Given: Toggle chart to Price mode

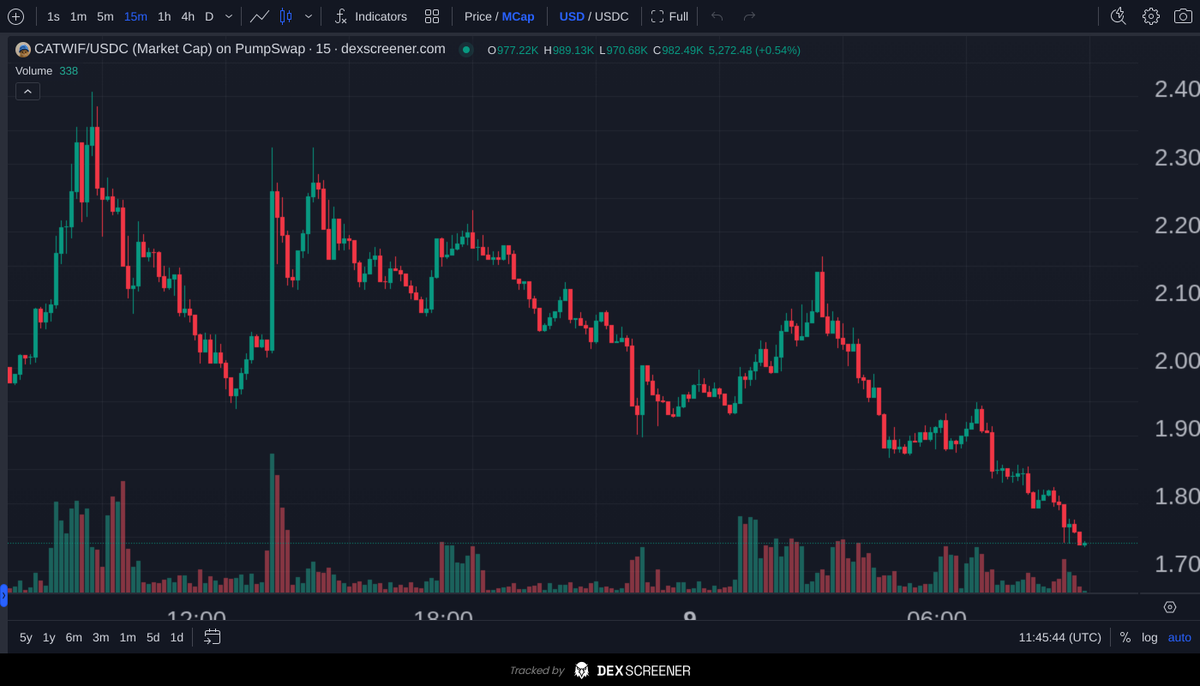Looking at the screenshot, I should 478,16.
